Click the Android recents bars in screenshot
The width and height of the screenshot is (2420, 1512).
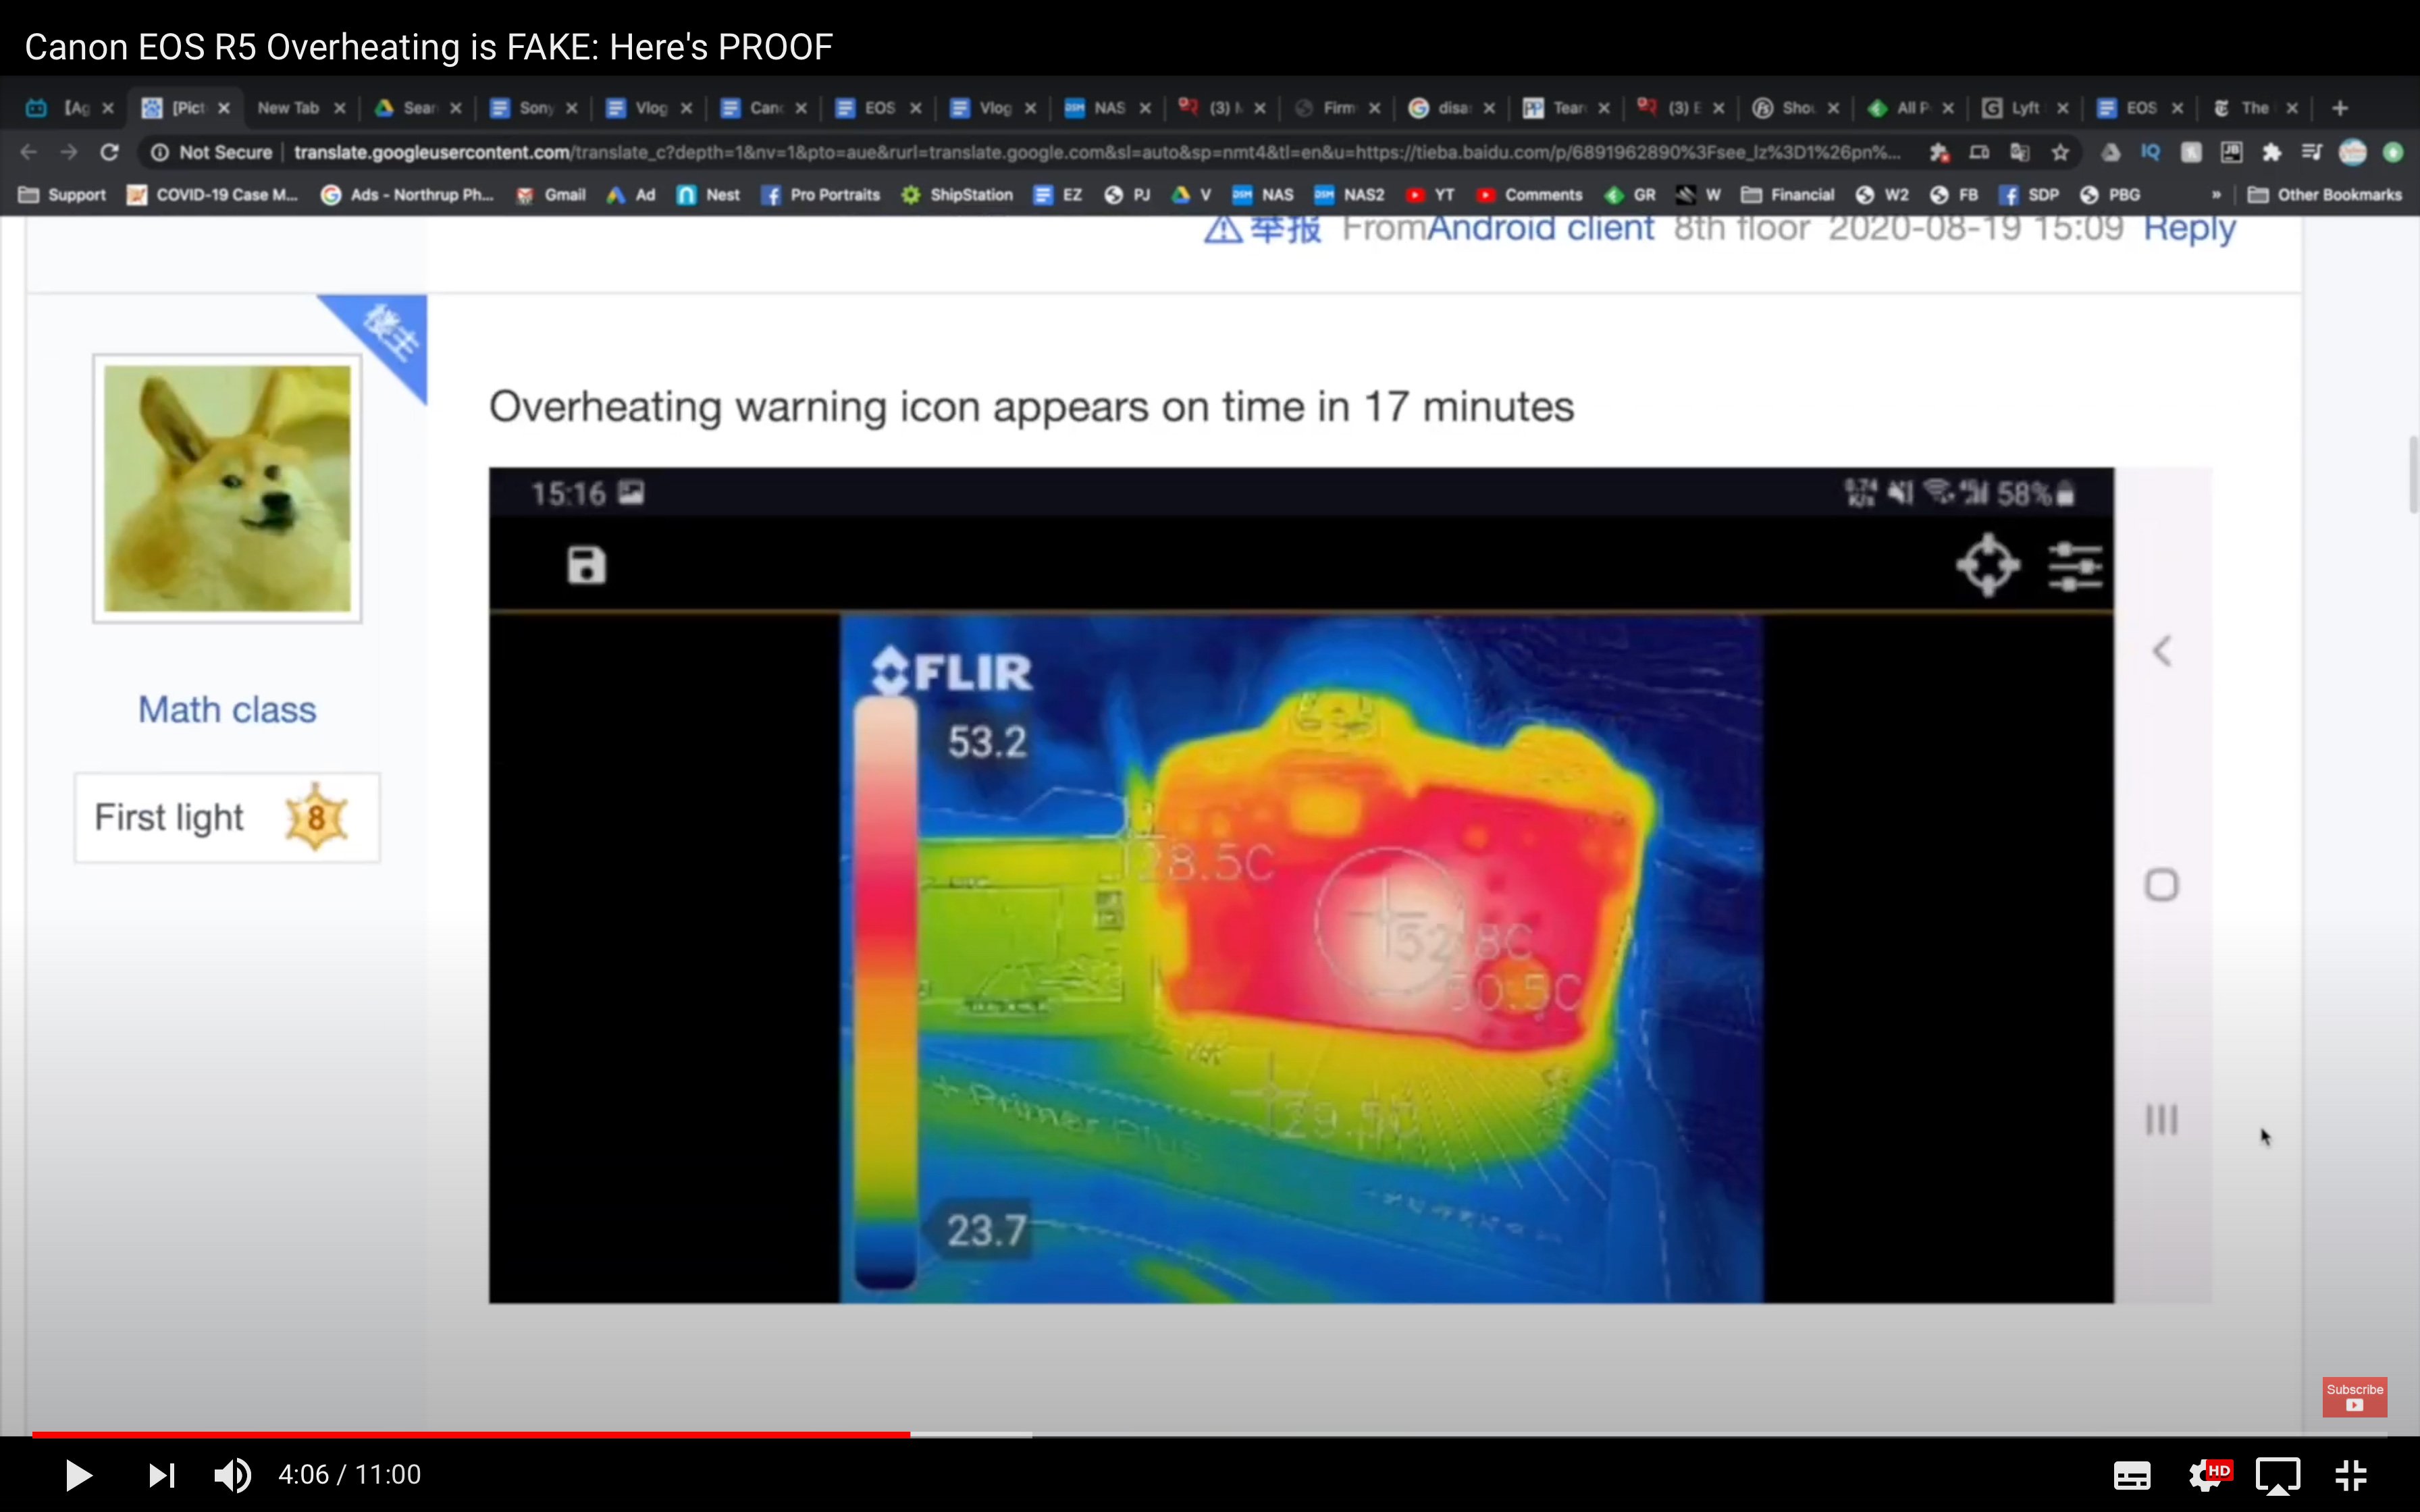(x=2162, y=1120)
